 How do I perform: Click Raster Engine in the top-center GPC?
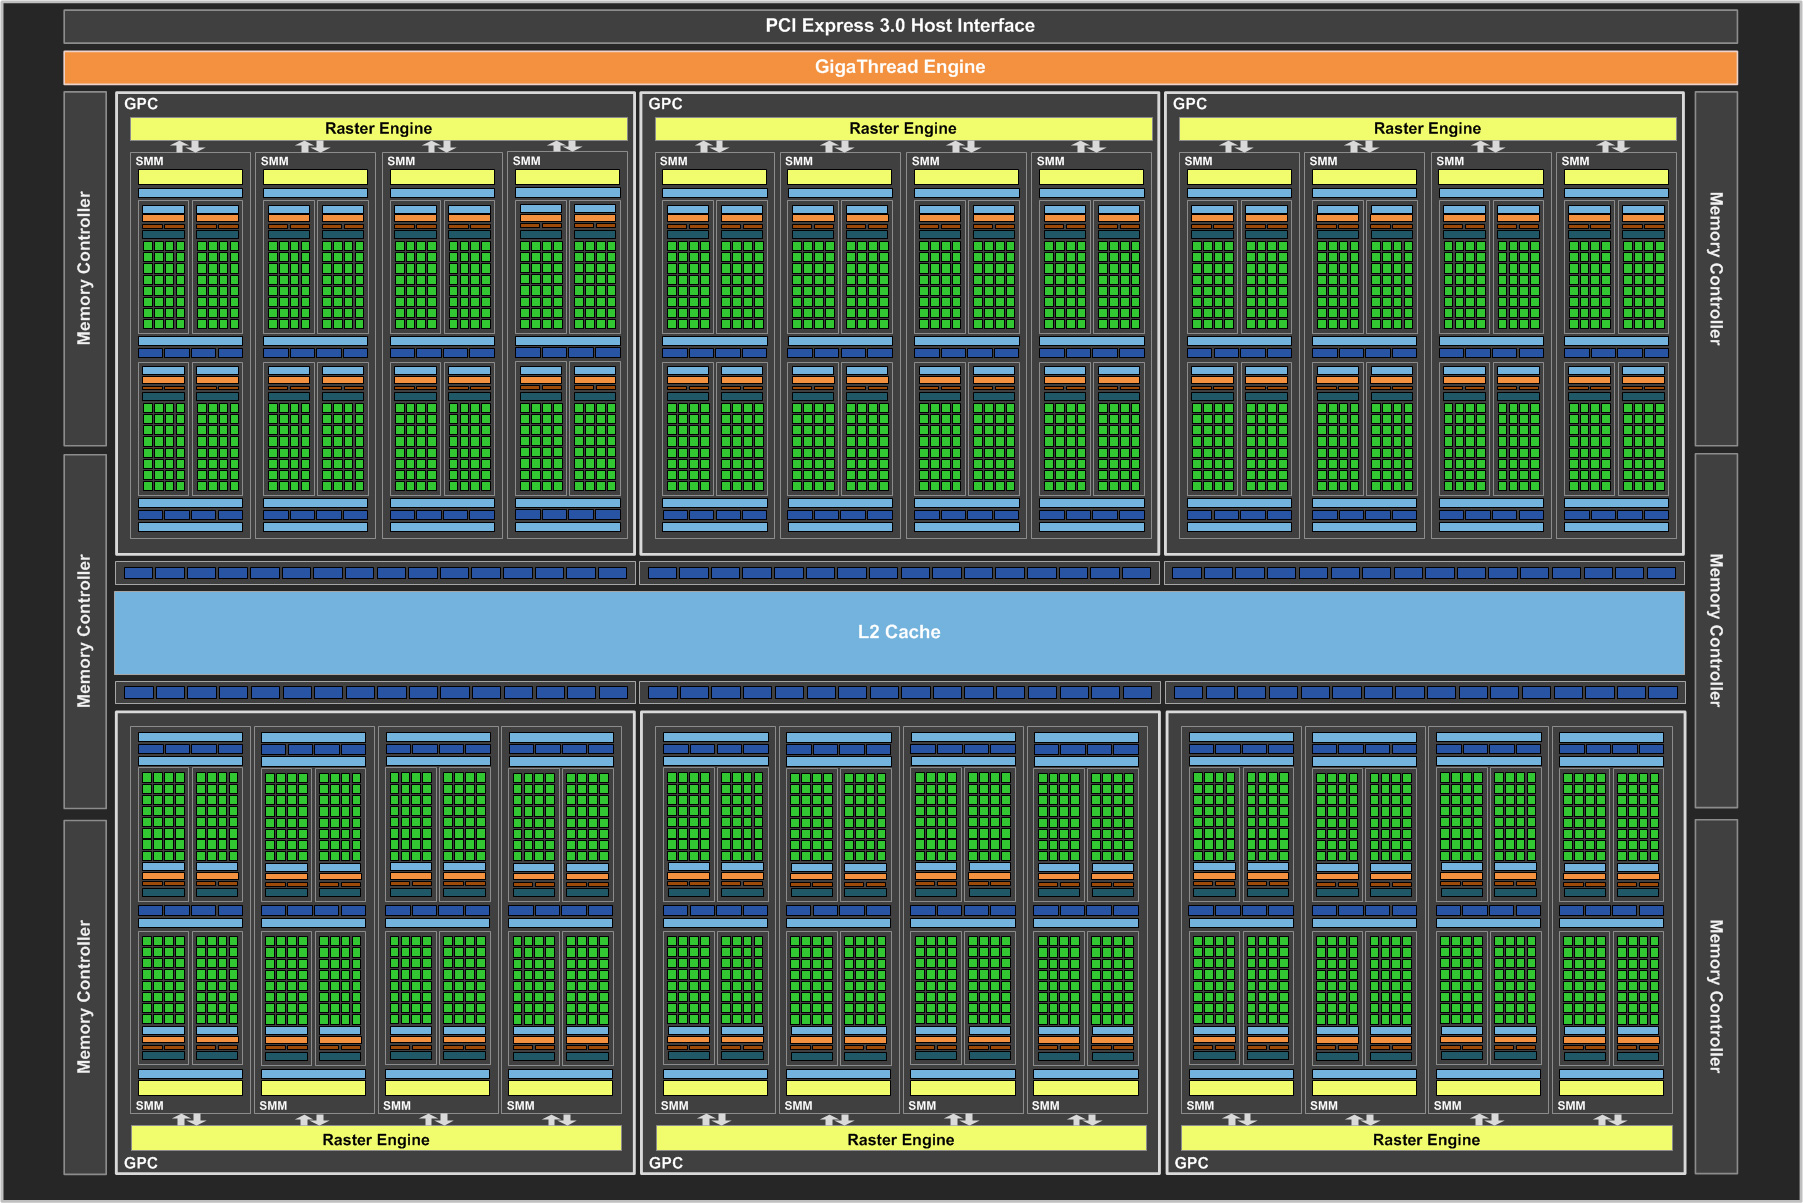click(x=902, y=129)
